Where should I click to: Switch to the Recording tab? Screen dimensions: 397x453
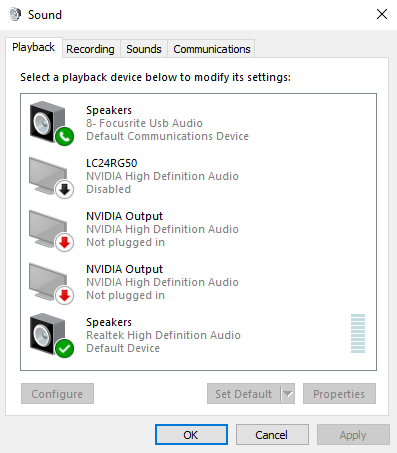[90, 49]
